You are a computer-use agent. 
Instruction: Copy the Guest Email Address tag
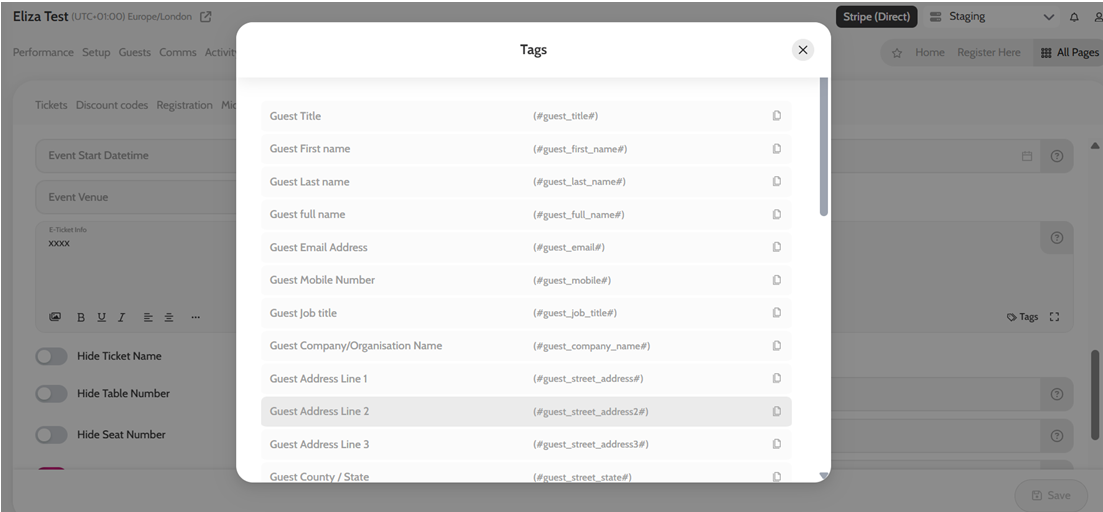[776, 247]
